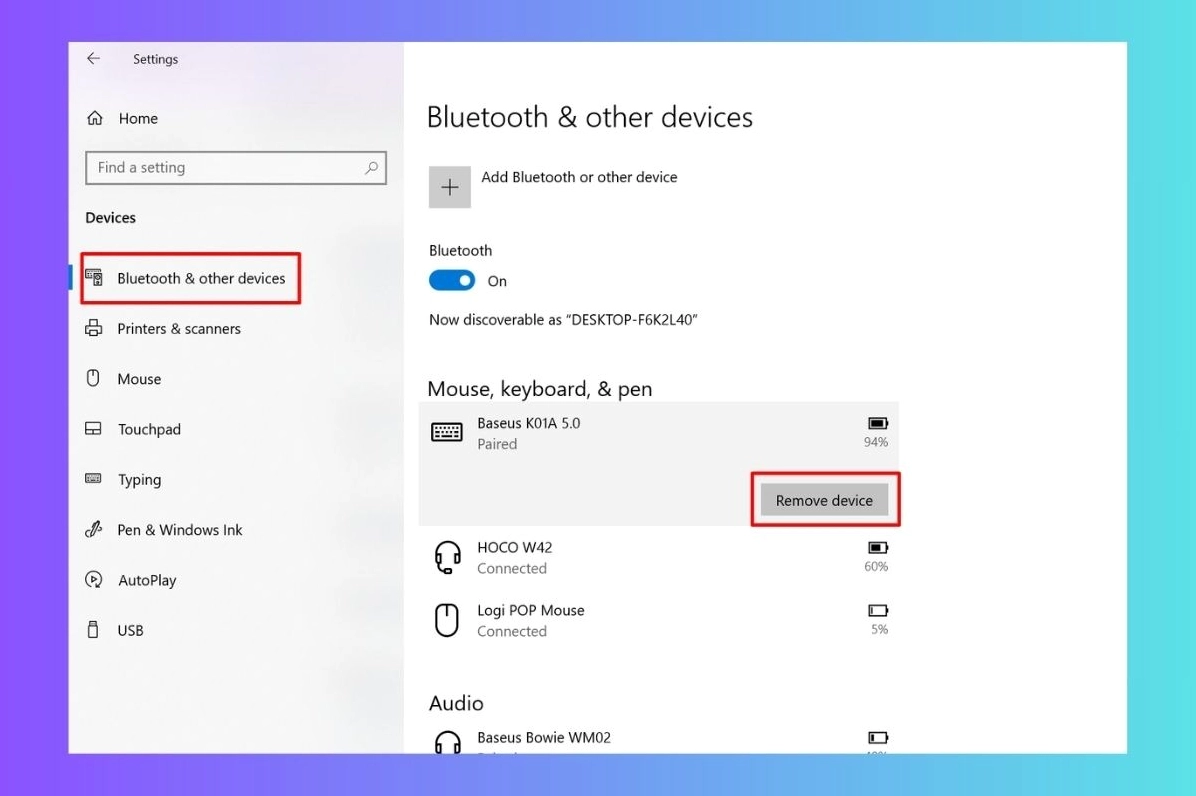This screenshot has width=1196, height=796.
Task: Open the Devices settings section
Action: (x=110, y=217)
